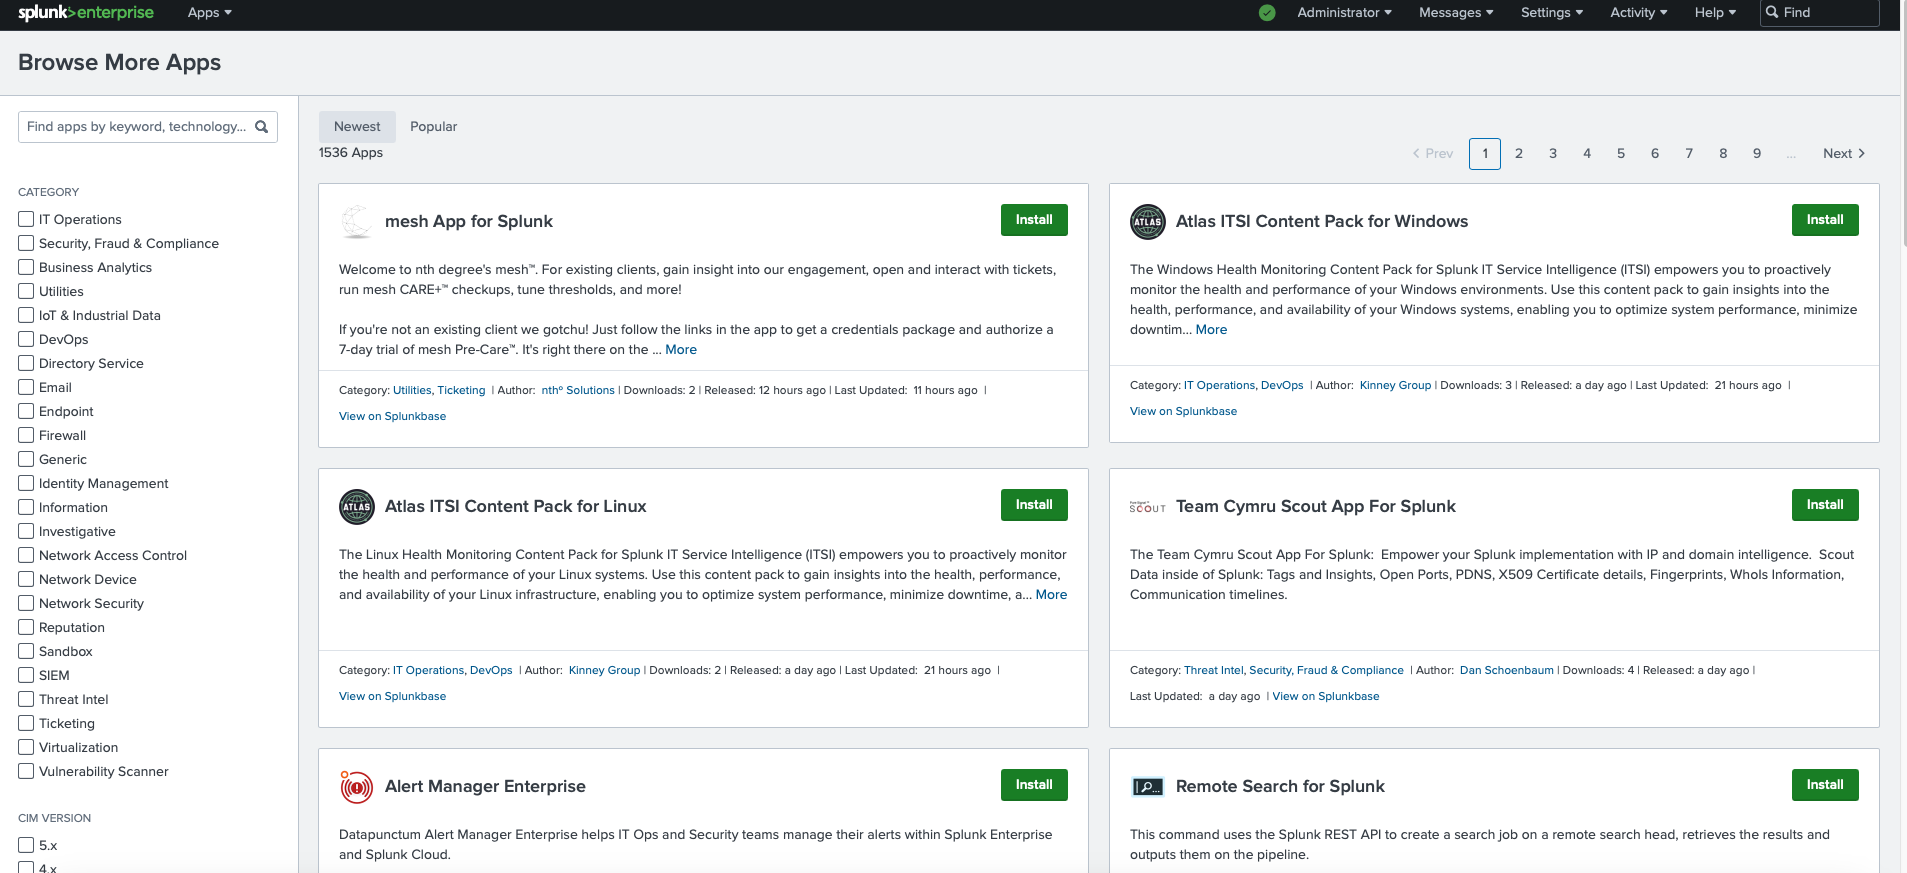Toggle the Business Analytics checkbox

coord(26,267)
